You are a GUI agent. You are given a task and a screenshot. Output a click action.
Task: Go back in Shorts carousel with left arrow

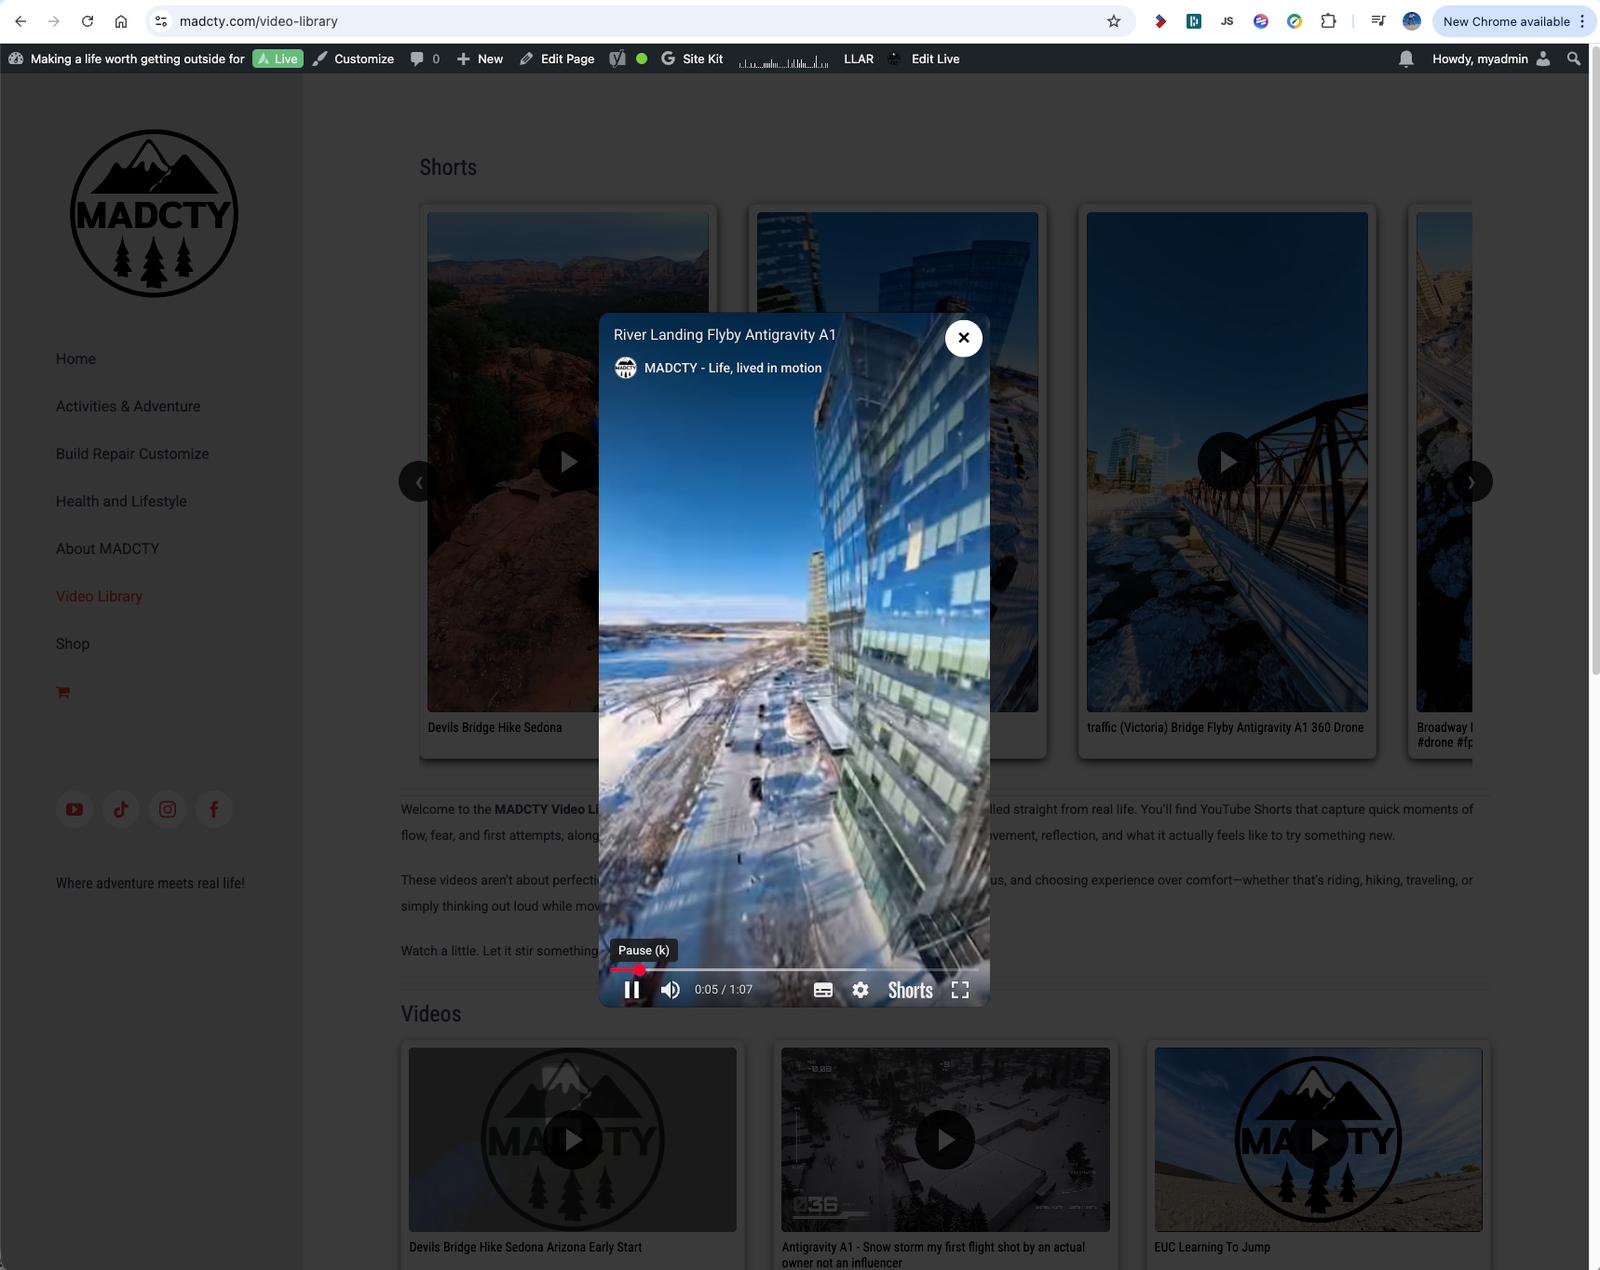(419, 482)
